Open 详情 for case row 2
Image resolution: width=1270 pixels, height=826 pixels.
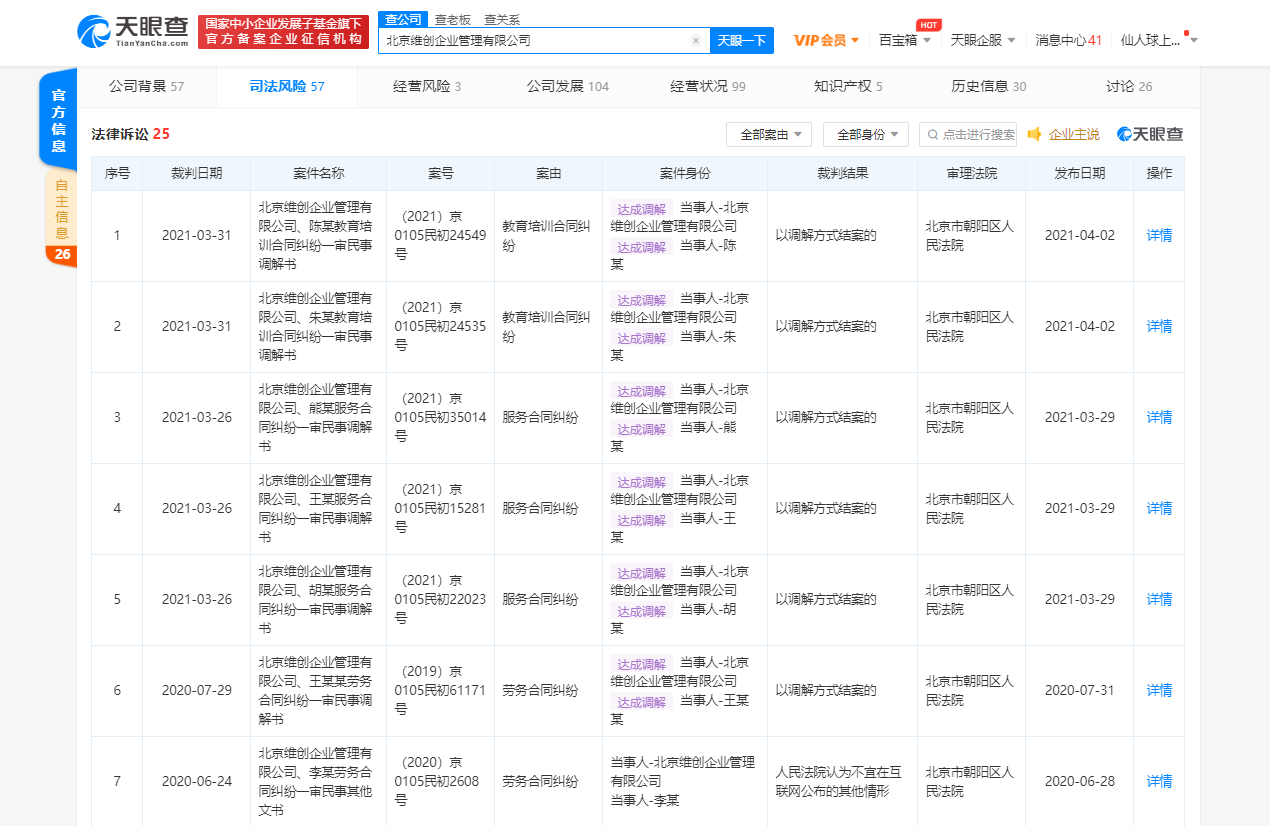coord(1159,326)
